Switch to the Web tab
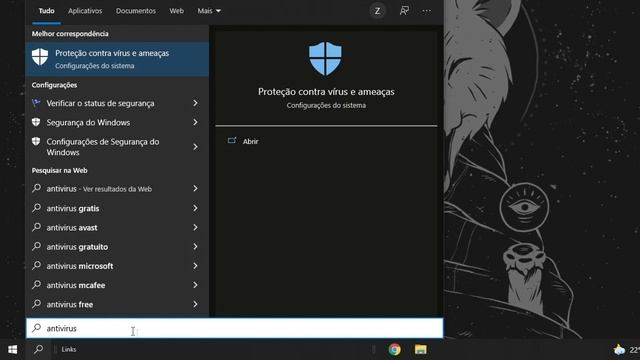This screenshot has width=640, height=360. coord(177,11)
